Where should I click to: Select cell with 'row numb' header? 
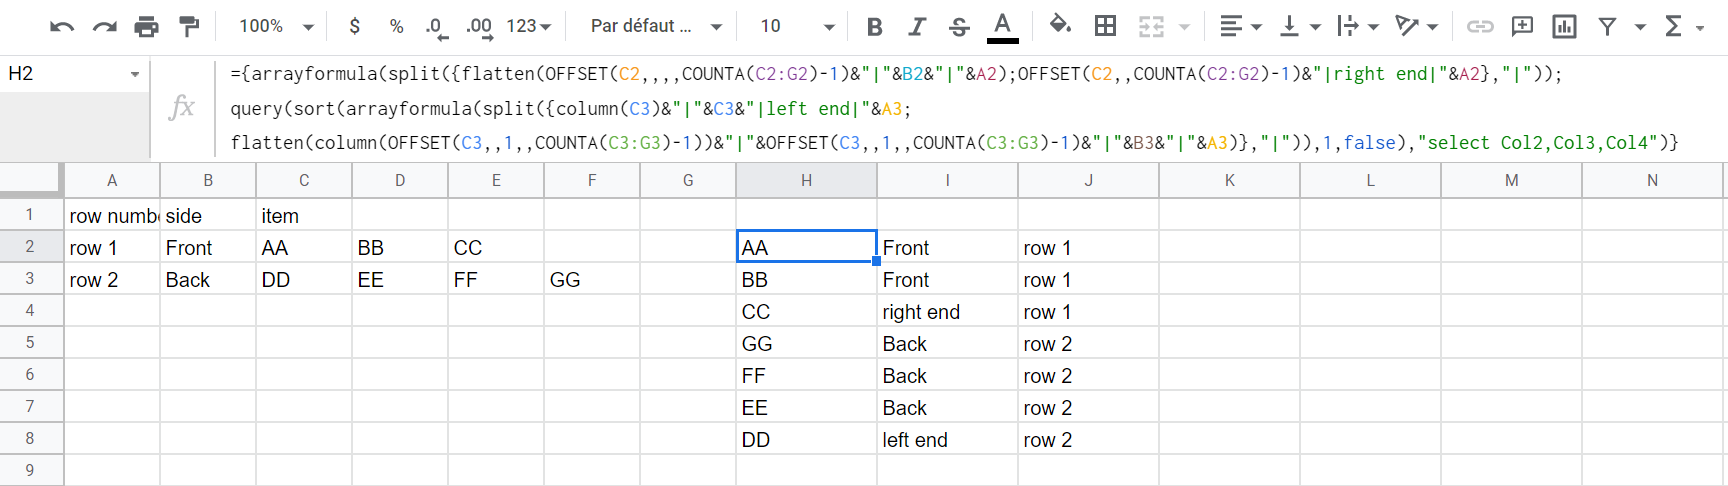(x=112, y=216)
